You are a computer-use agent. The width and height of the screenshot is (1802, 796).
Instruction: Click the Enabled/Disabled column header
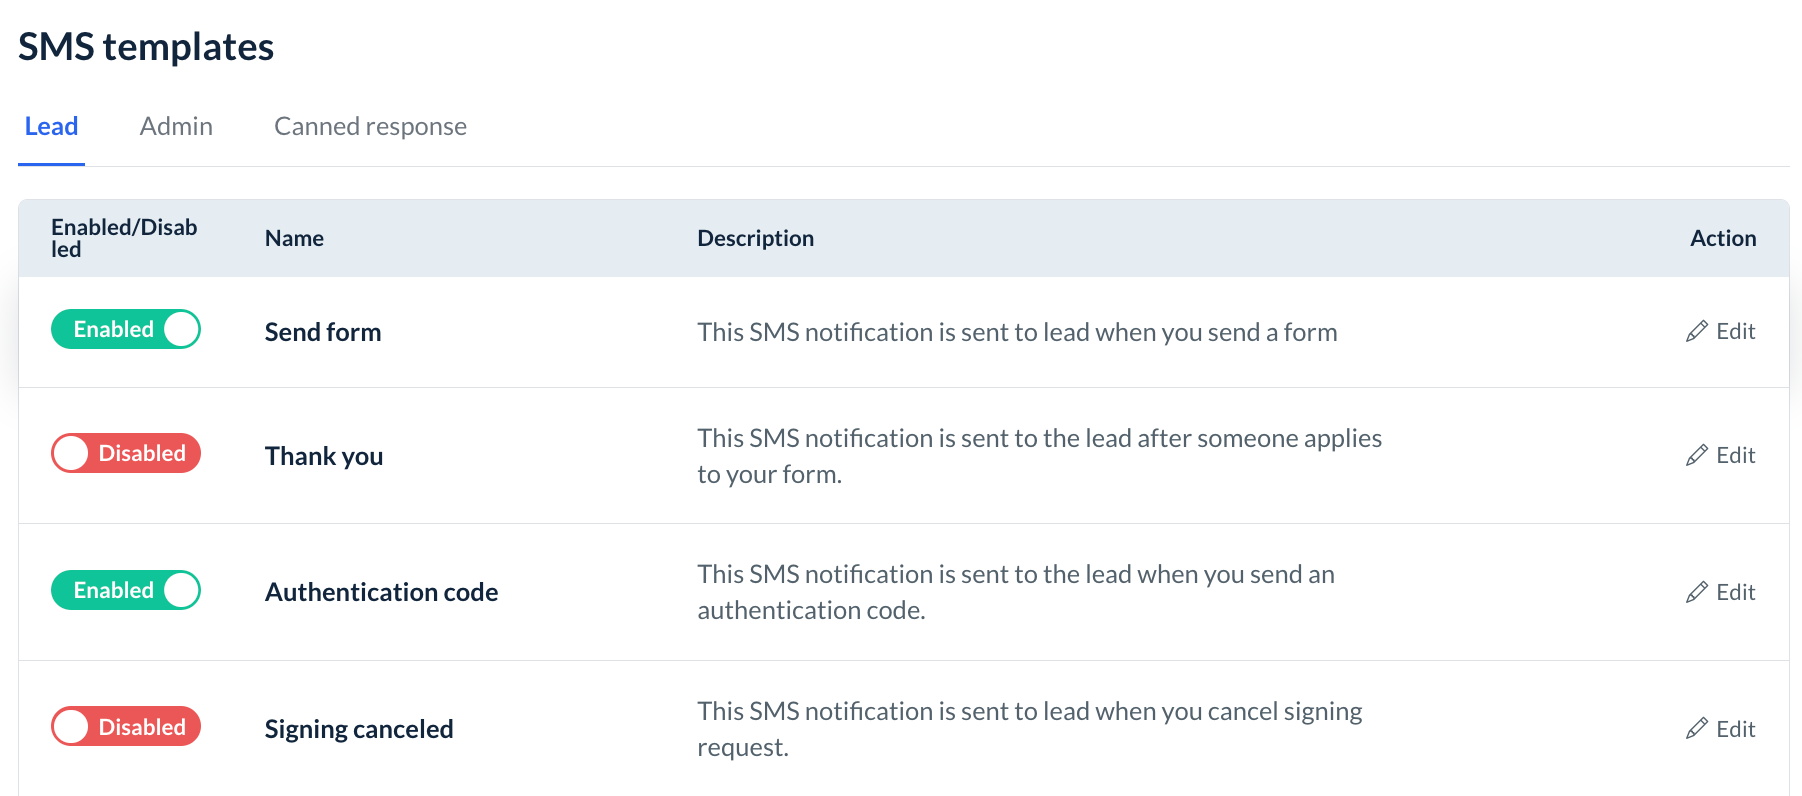tap(124, 239)
